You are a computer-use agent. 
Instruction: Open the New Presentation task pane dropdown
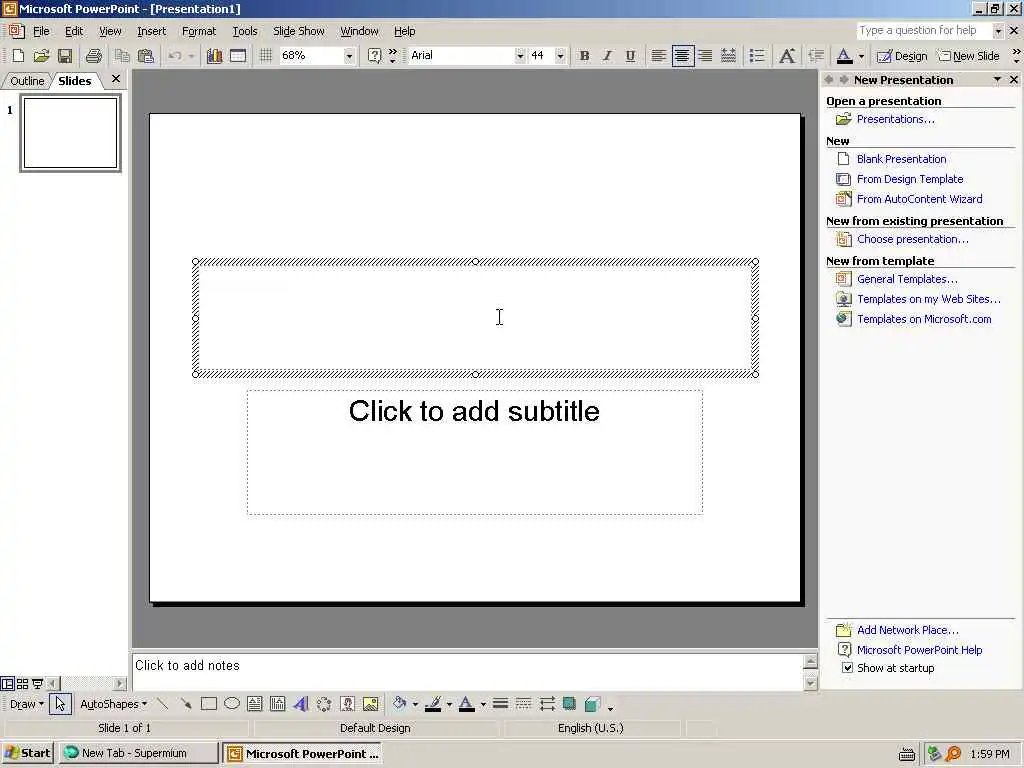coord(997,80)
